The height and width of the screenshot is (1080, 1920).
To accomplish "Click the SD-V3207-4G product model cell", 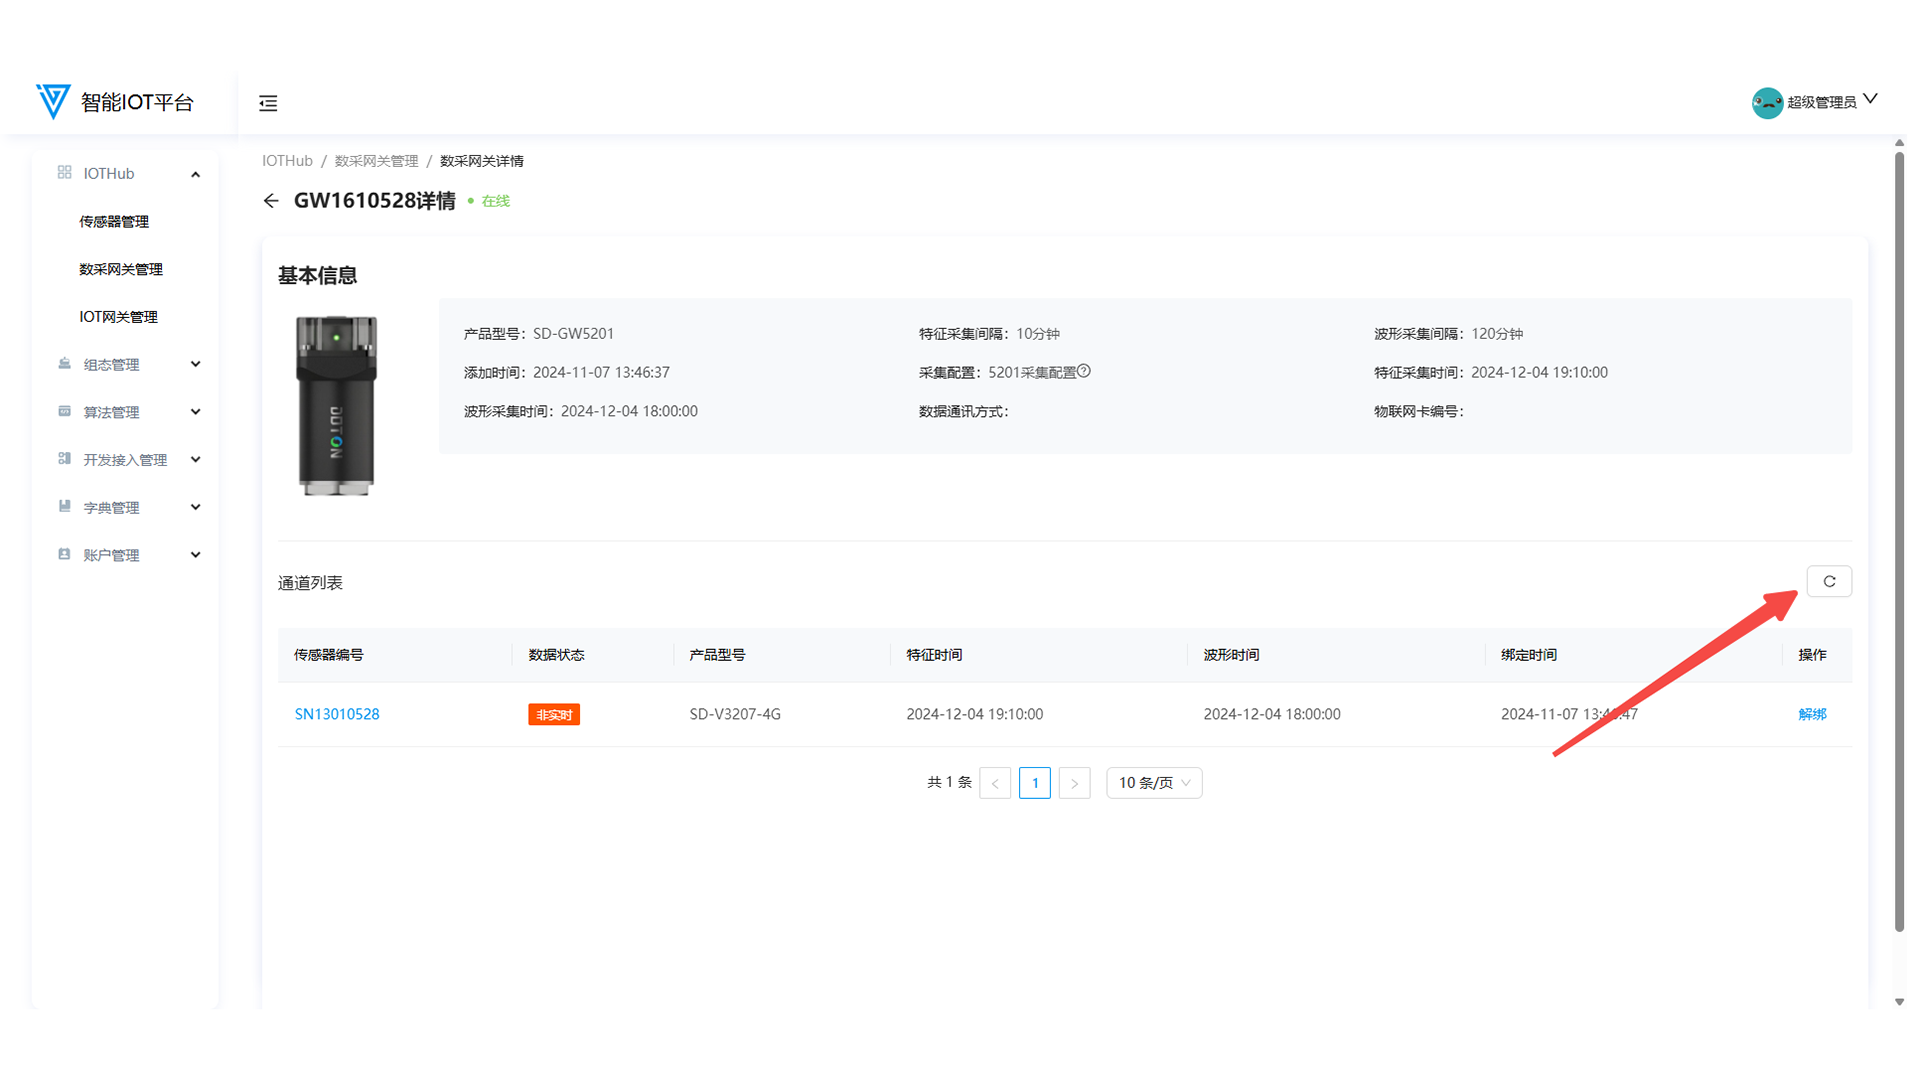I will [735, 714].
